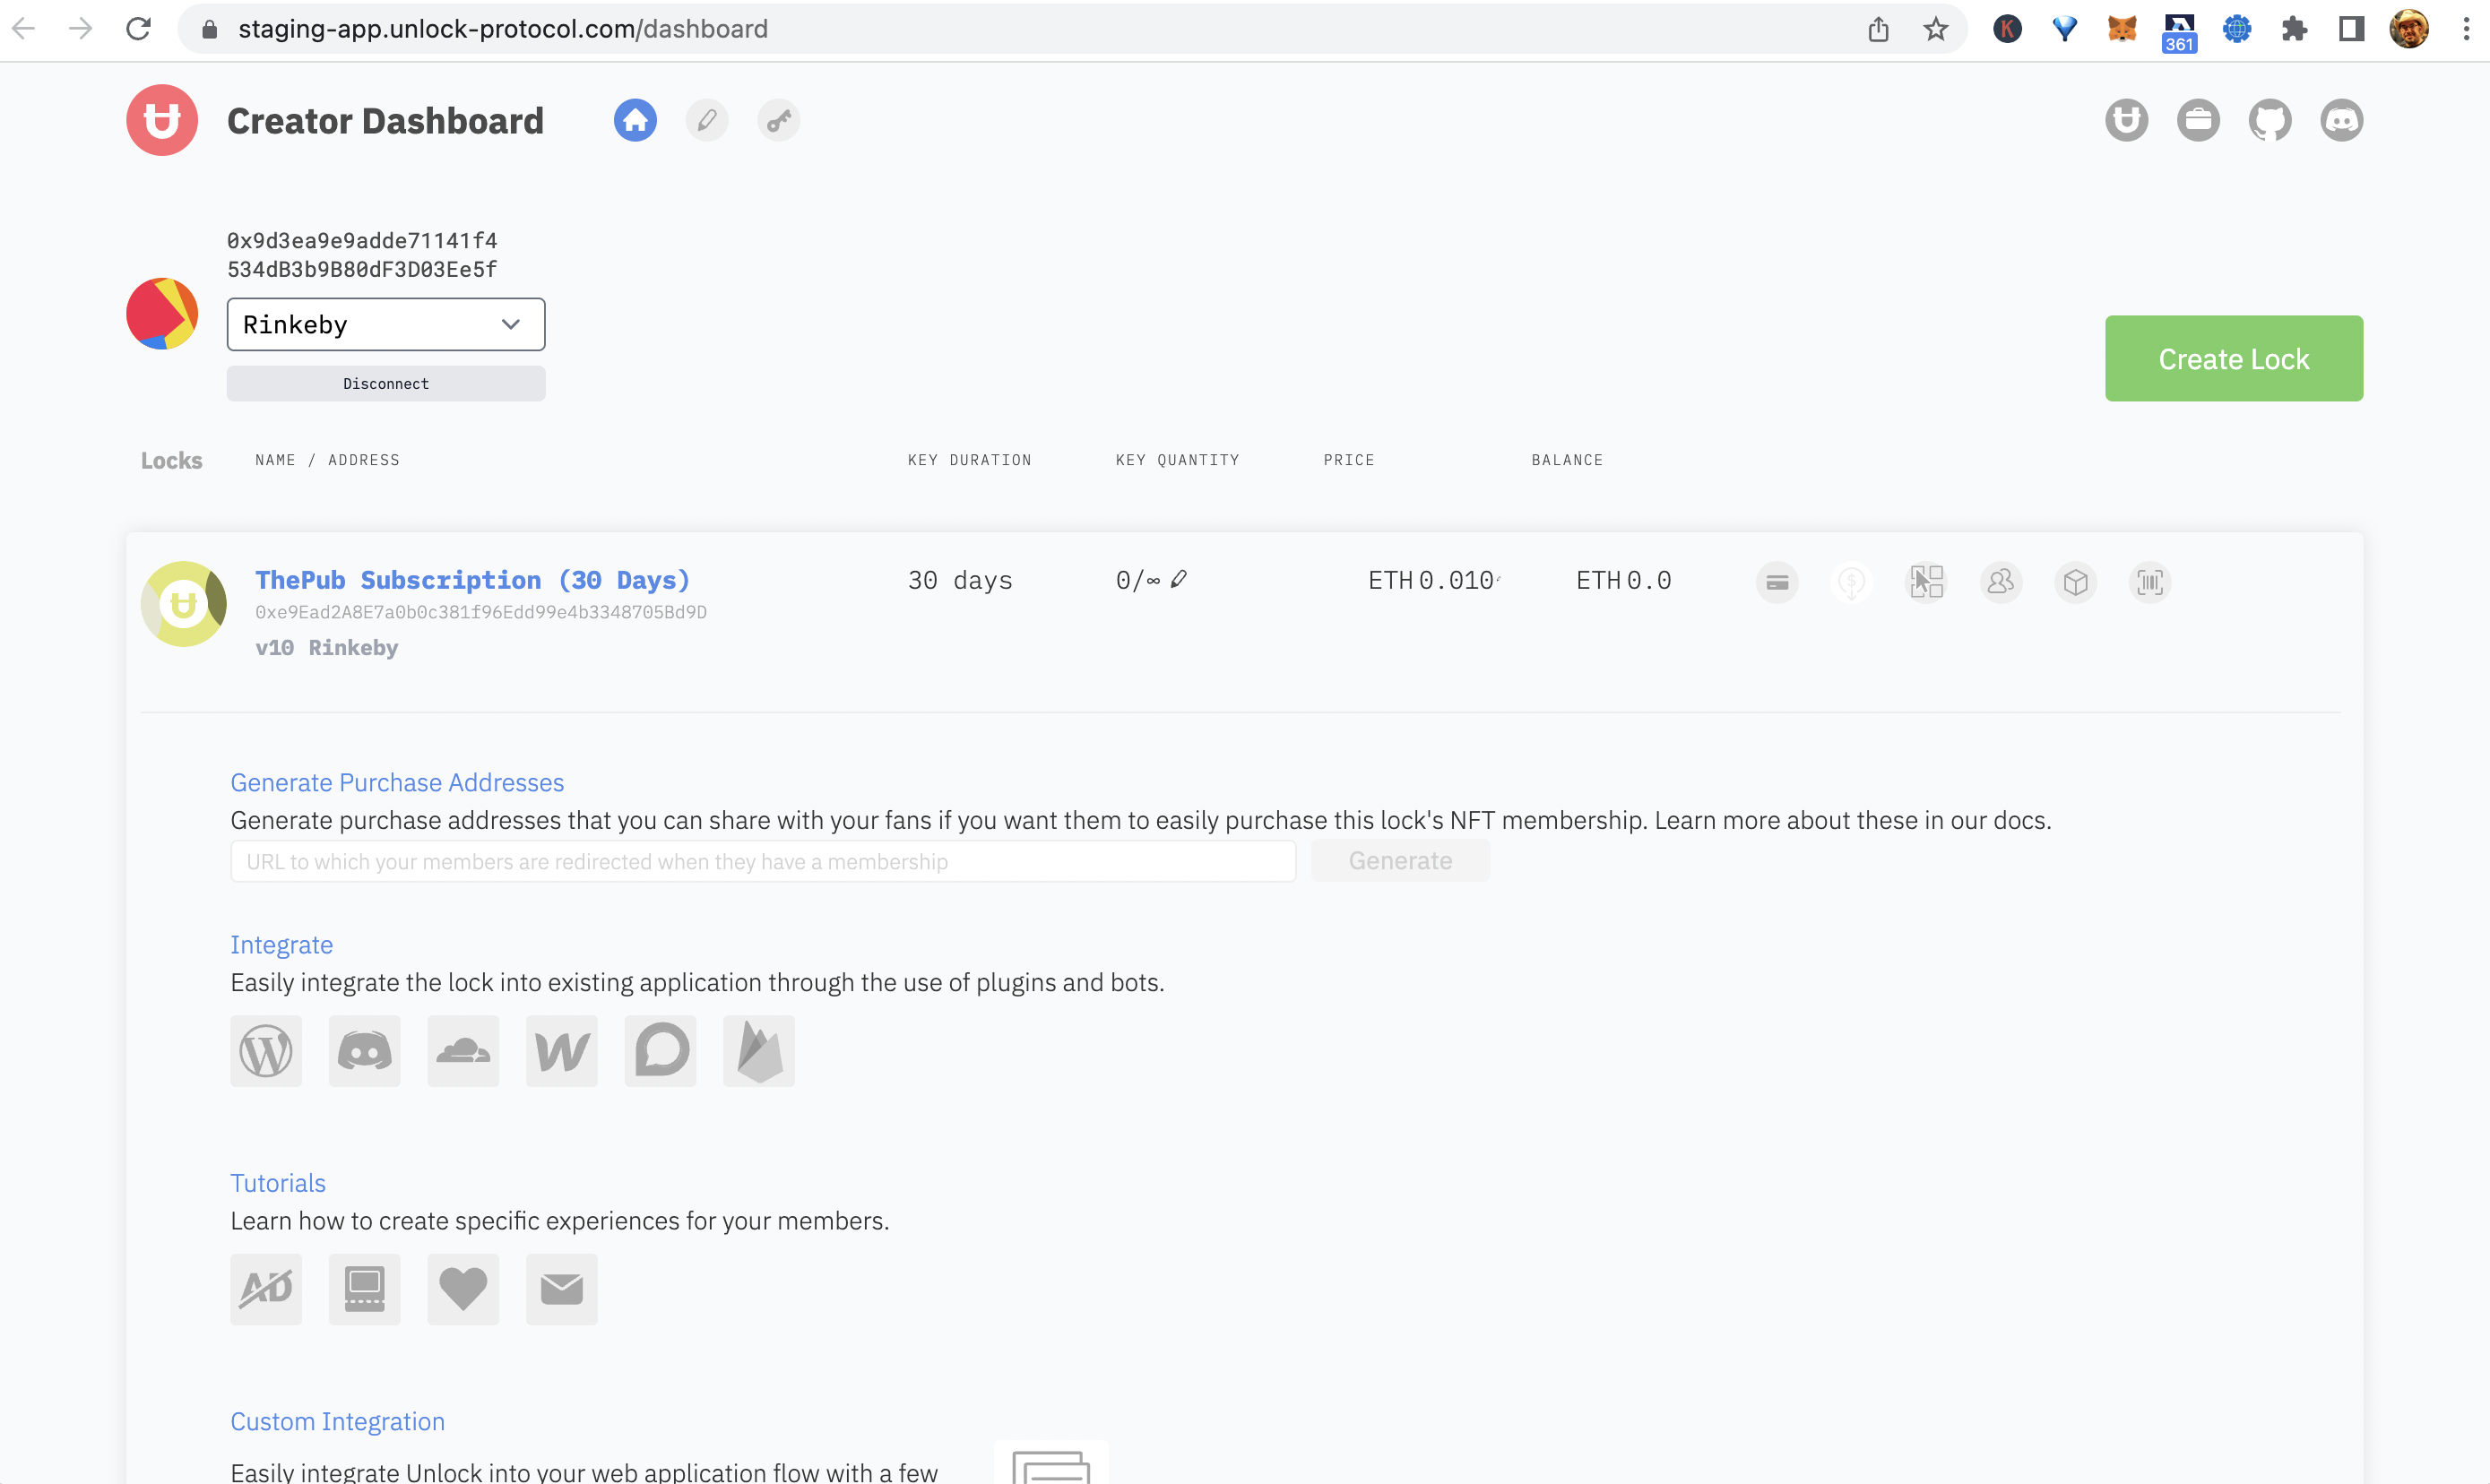The width and height of the screenshot is (2490, 1484).
Task: Open the GitHub repository icon
Action: [x=2270, y=120]
